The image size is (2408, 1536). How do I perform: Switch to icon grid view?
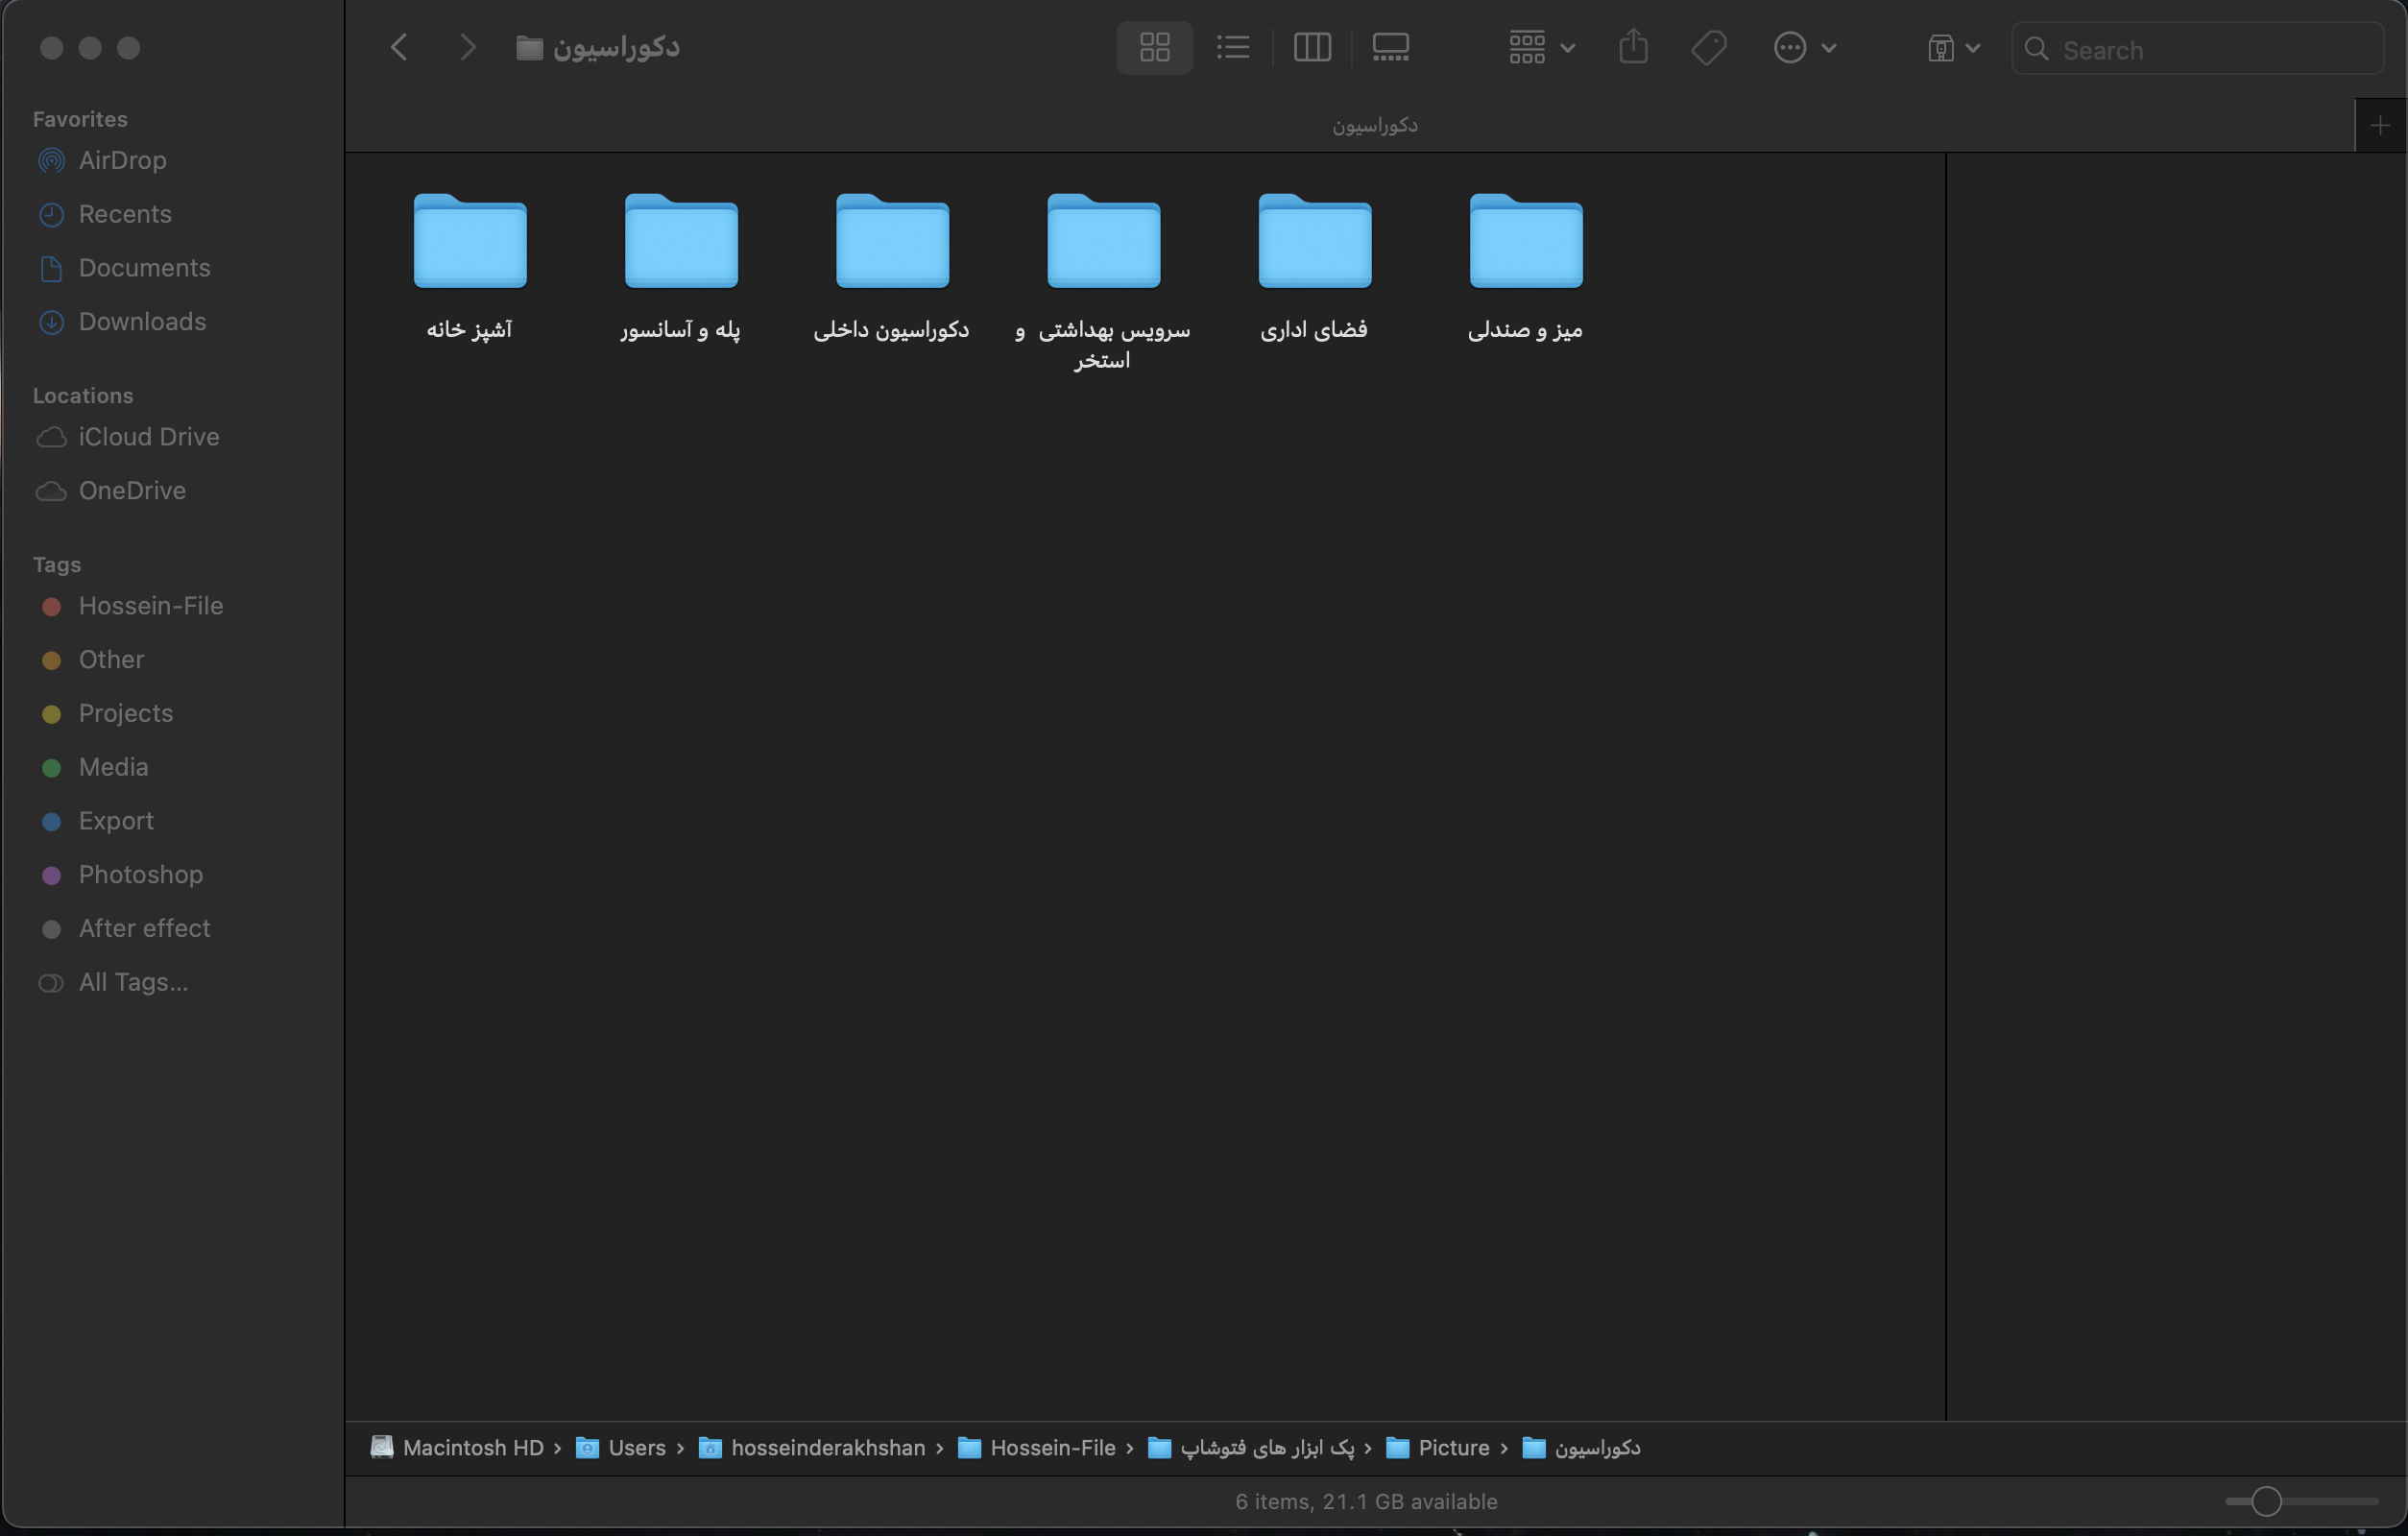[x=1154, y=47]
